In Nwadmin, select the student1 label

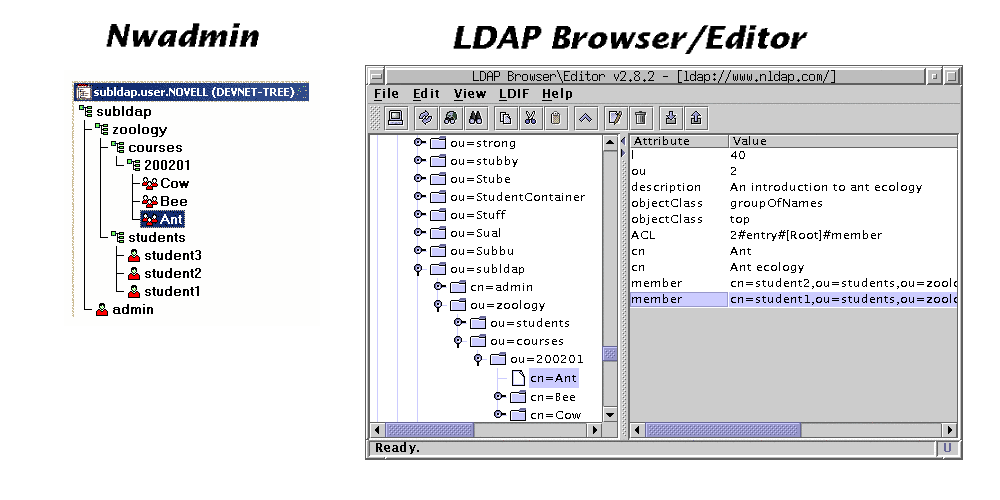tap(173, 291)
